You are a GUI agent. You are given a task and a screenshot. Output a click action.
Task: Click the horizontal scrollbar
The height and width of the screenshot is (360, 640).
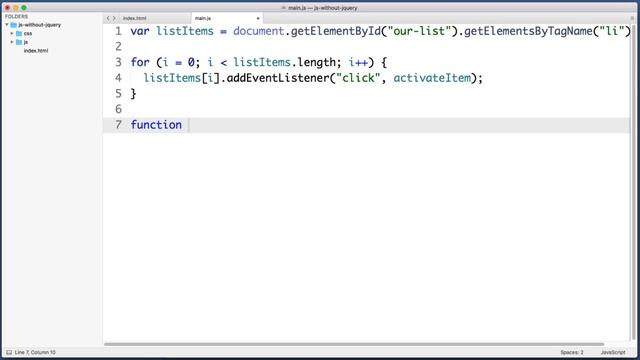354,344
